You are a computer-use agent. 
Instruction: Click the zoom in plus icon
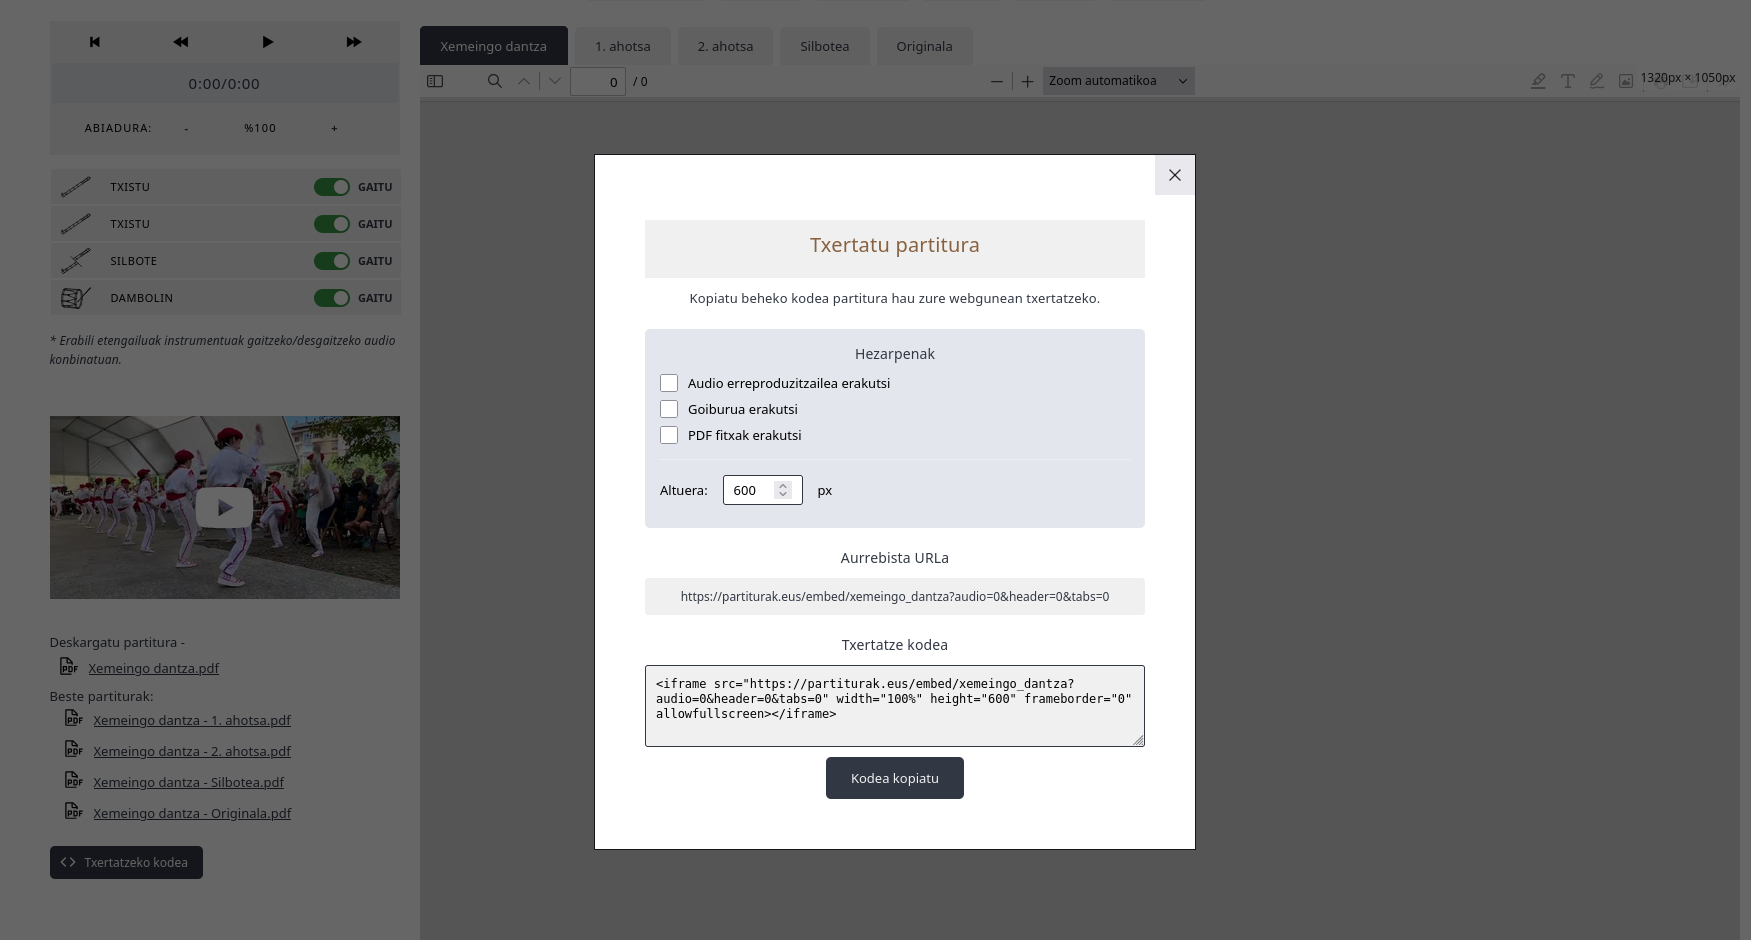(1027, 81)
